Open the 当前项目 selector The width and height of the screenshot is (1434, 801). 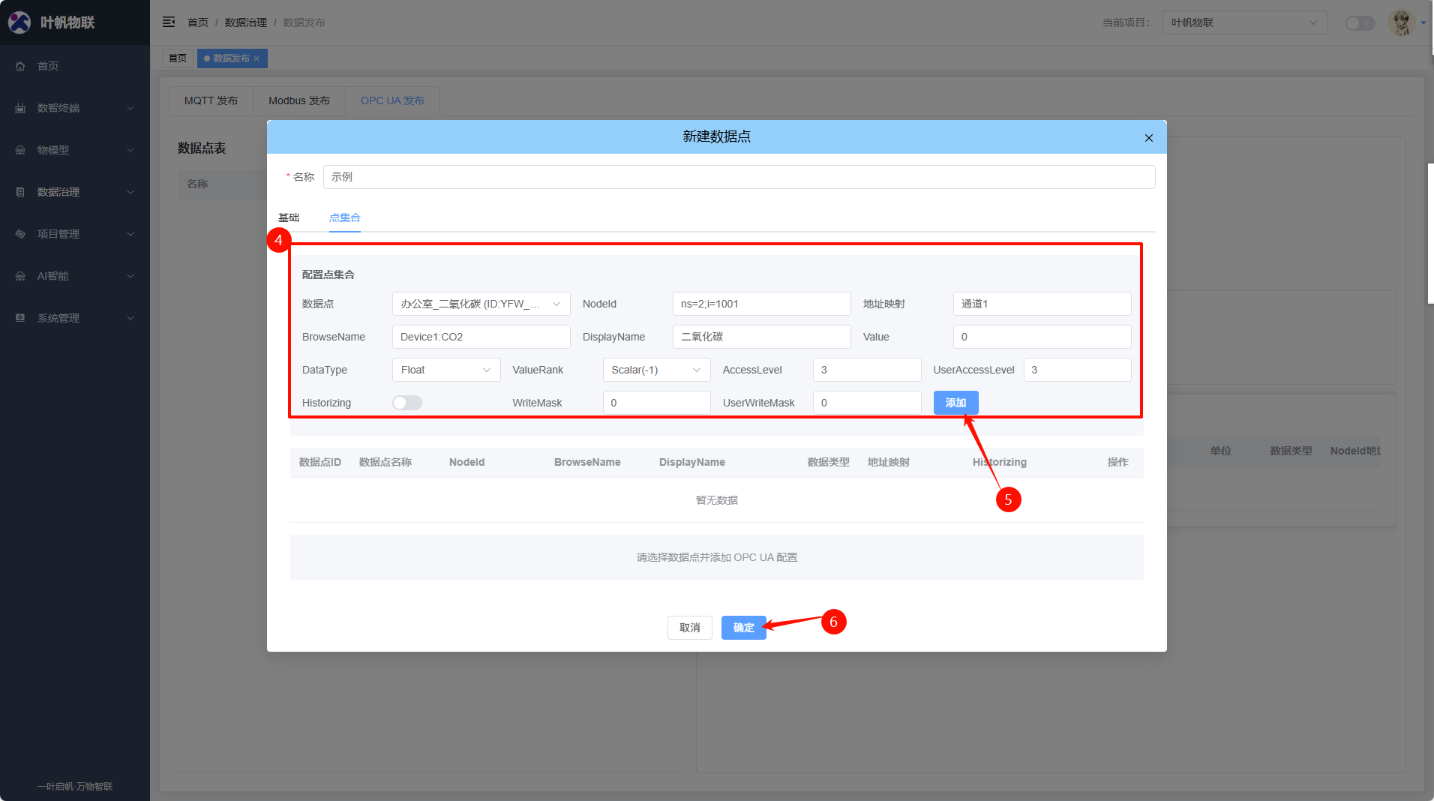[1244, 22]
